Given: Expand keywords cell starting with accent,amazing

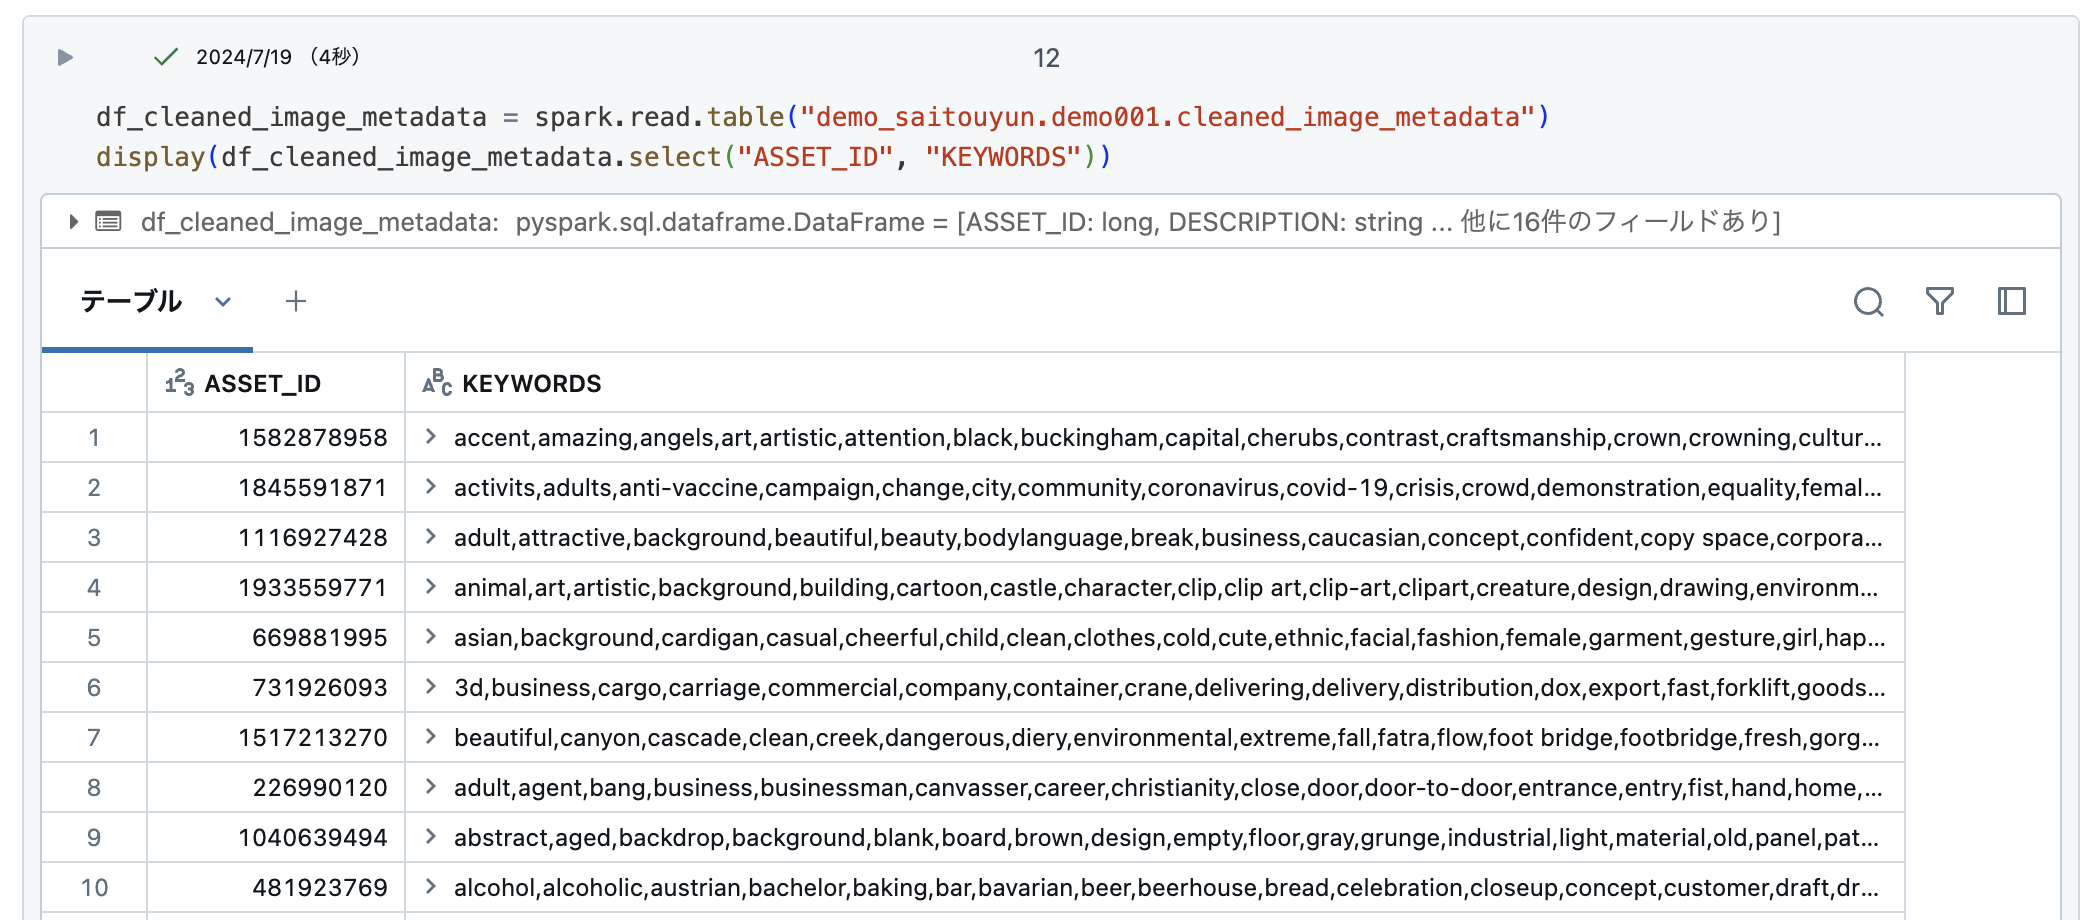Looking at the screenshot, I should tap(430, 436).
